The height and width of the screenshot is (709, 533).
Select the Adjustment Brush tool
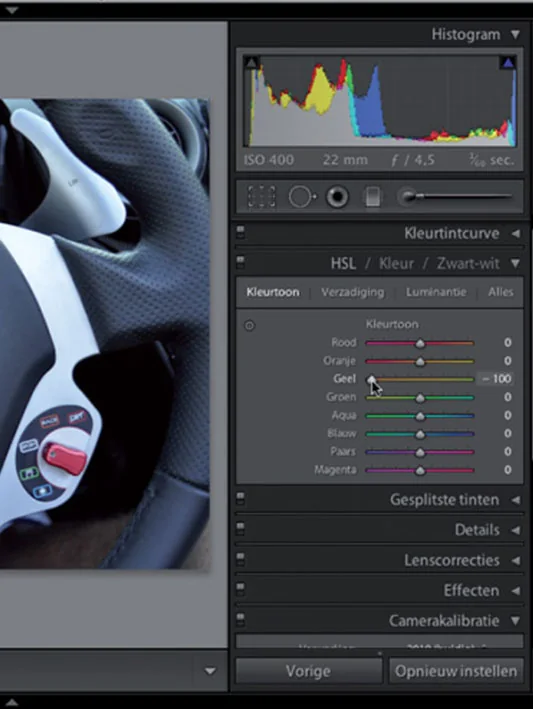point(454,197)
